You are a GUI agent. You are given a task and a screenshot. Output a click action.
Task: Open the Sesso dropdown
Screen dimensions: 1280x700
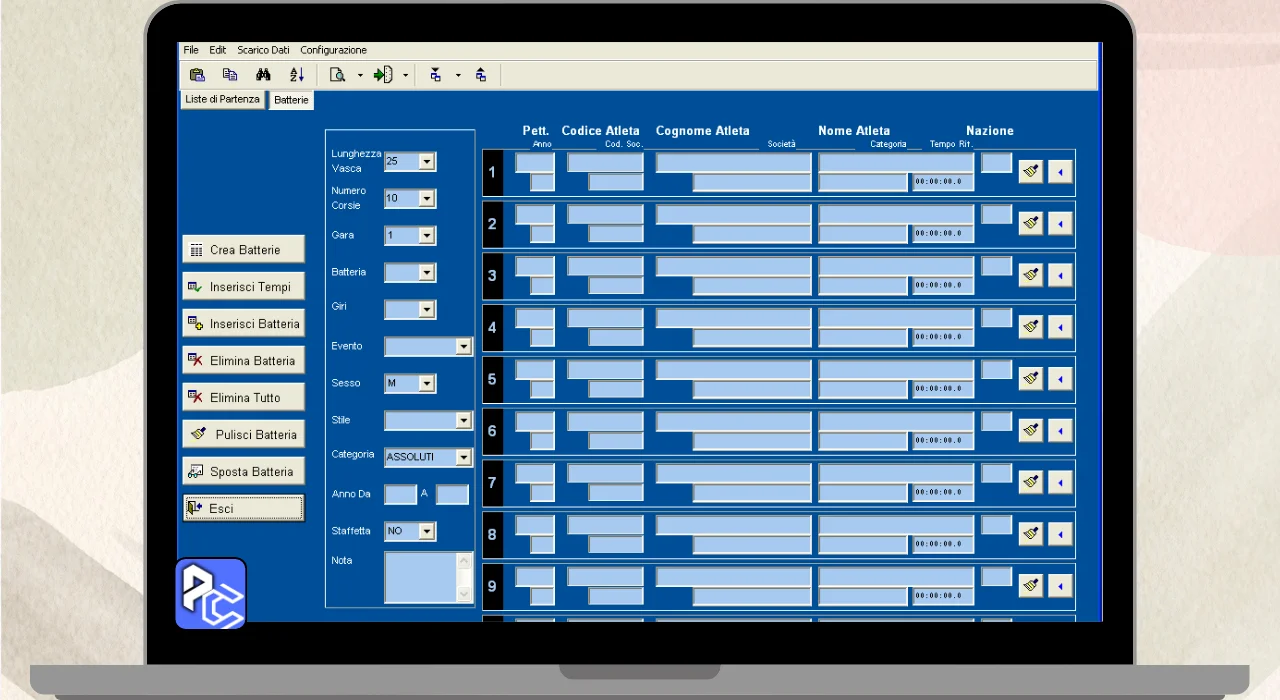[427, 384]
